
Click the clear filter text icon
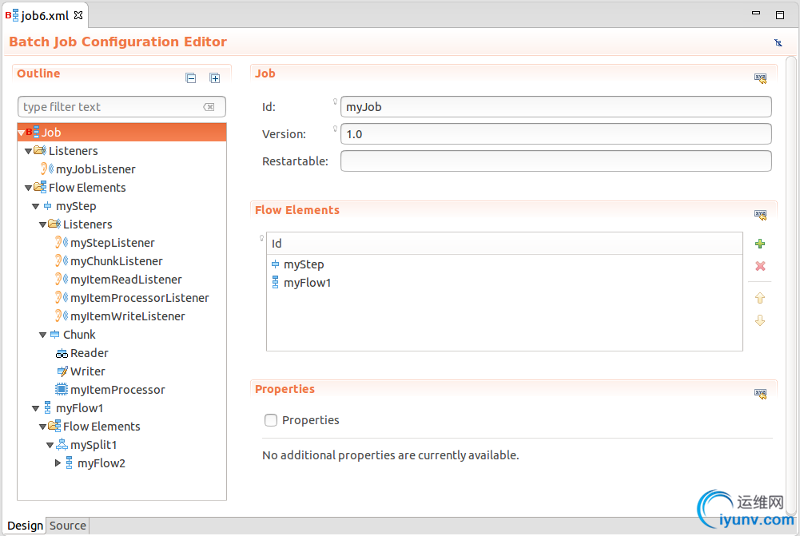point(209,107)
